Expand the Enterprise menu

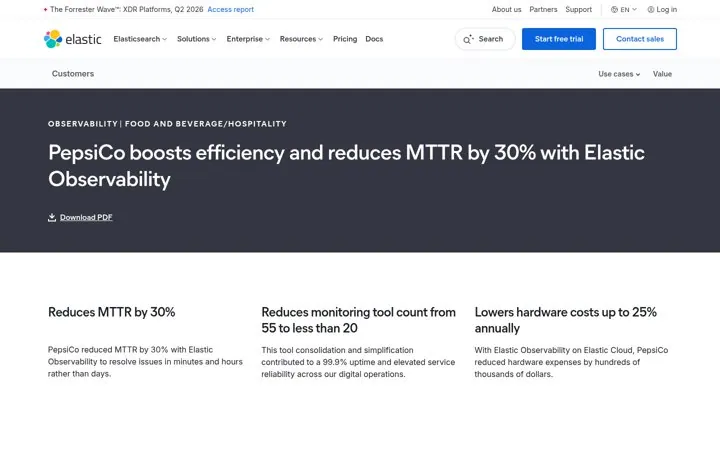tap(248, 39)
